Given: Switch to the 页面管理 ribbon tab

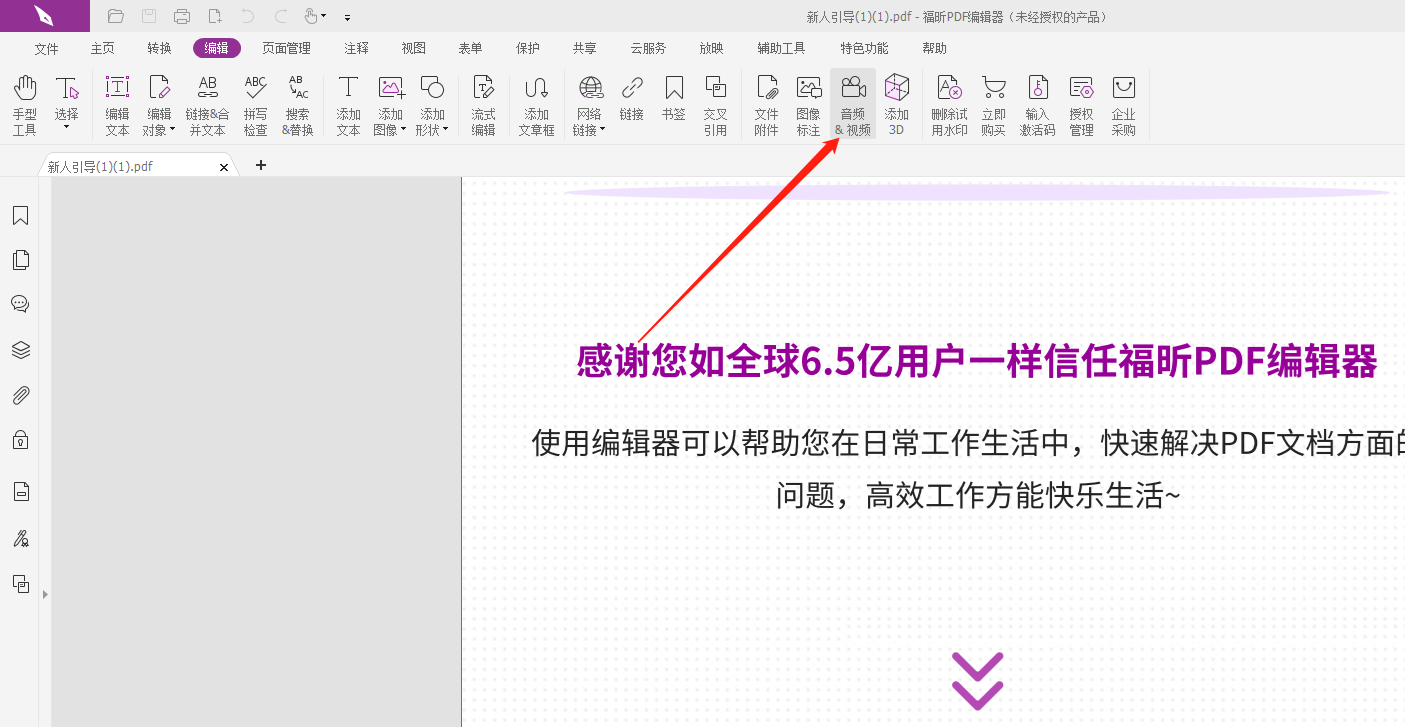Looking at the screenshot, I should pyautogui.click(x=287, y=47).
